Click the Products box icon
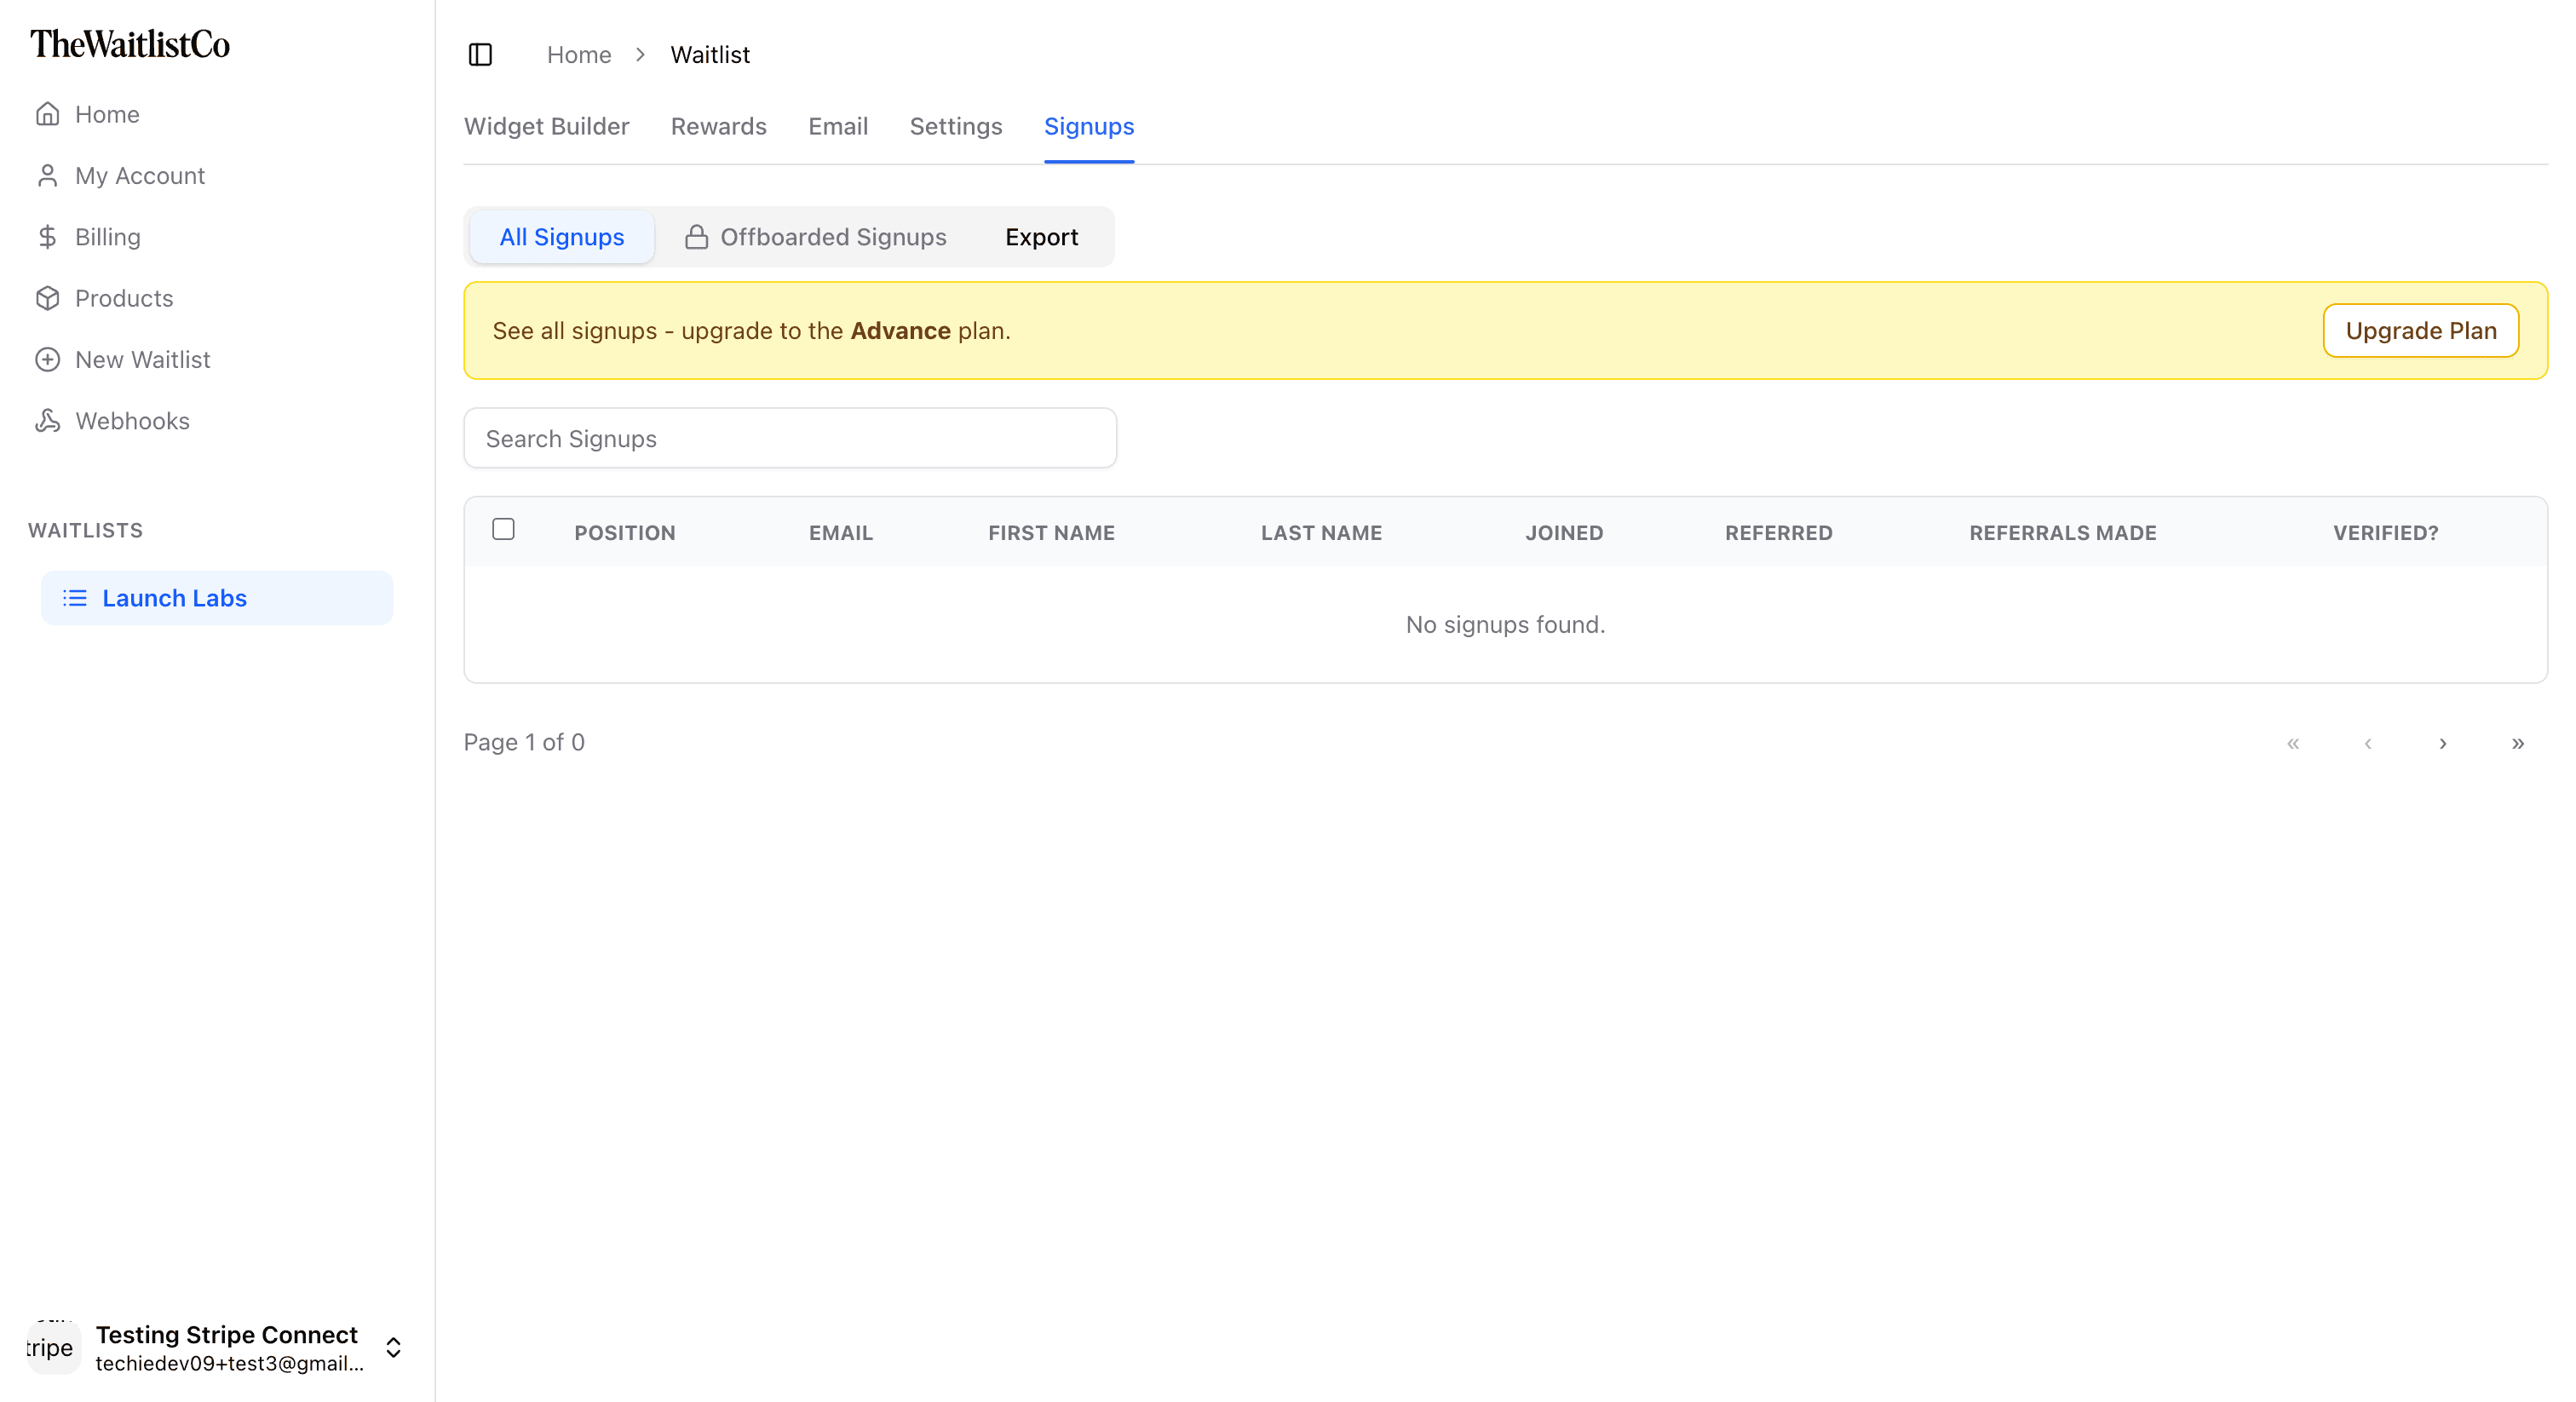This screenshot has width=2576, height=1402. pyautogui.click(x=47, y=298)
